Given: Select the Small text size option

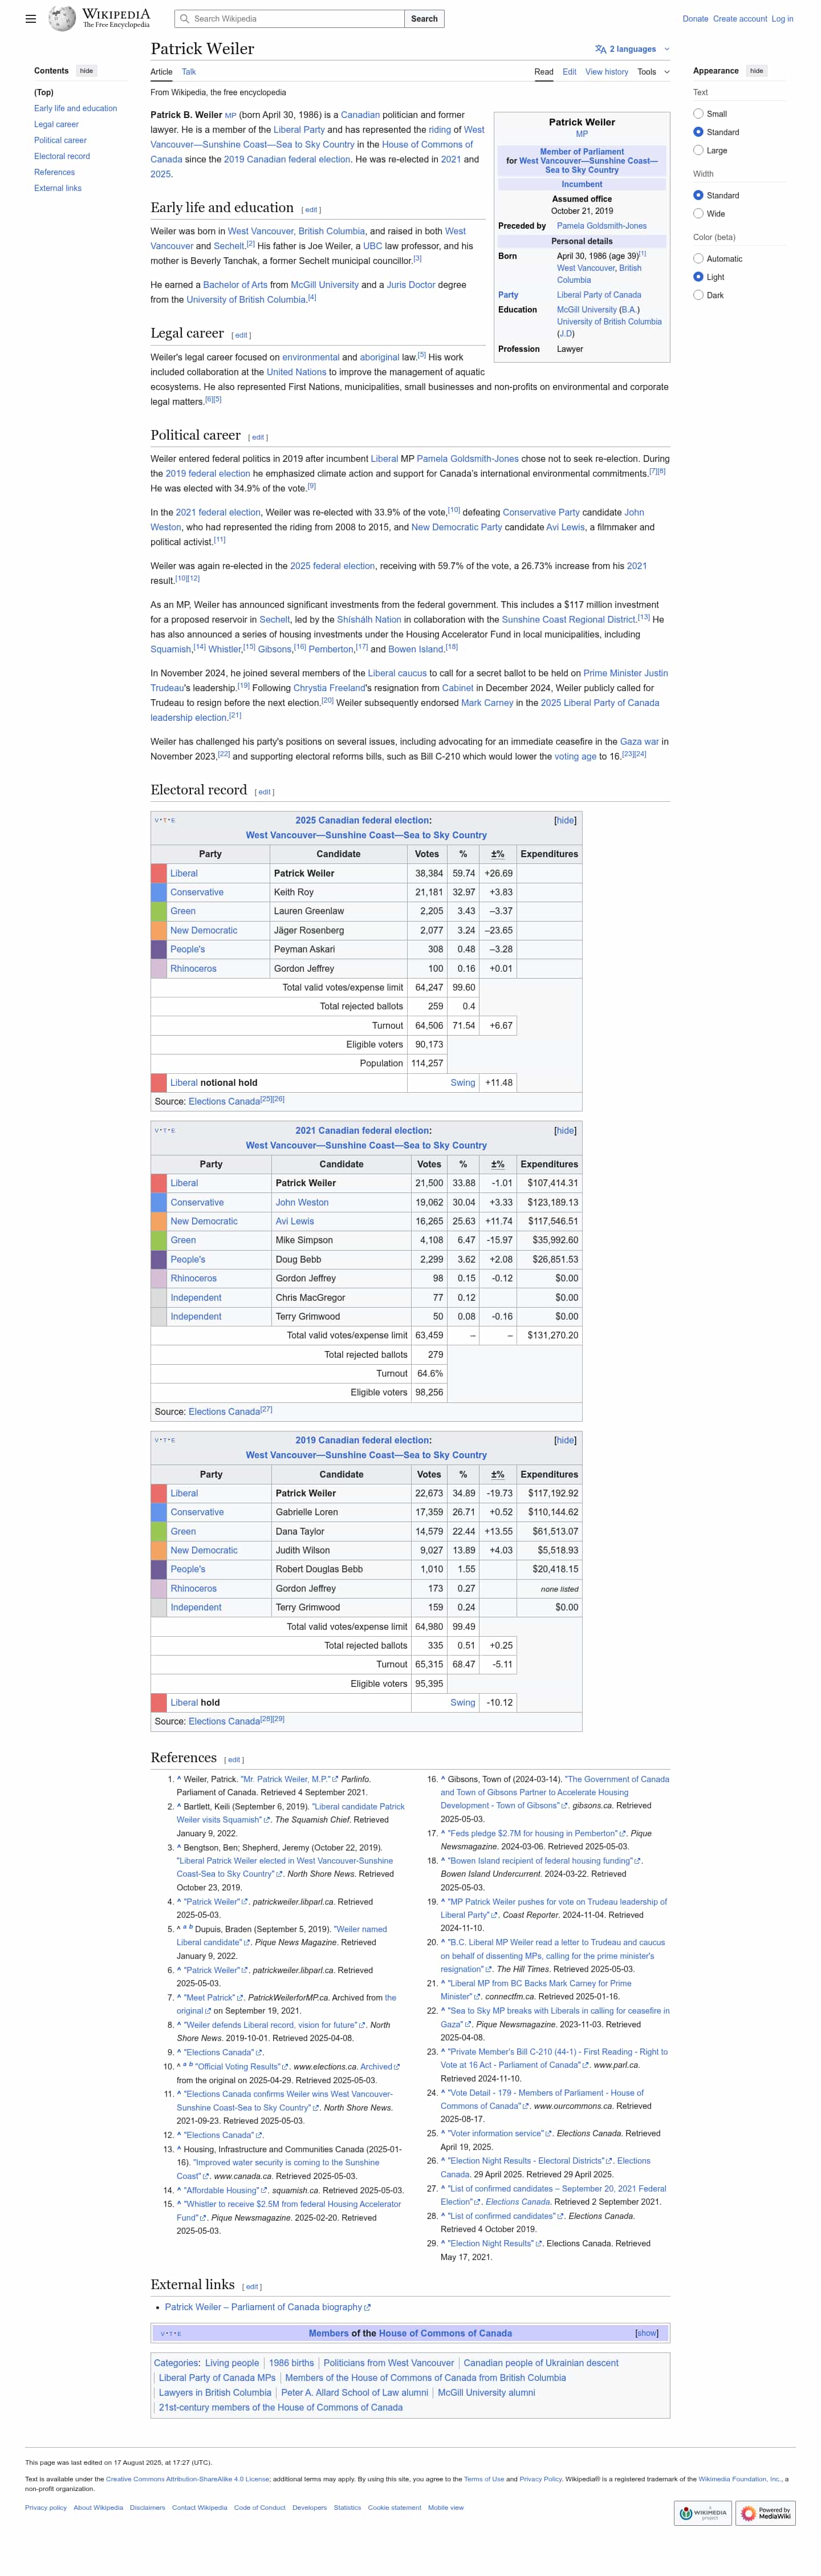Looking at the screenshot, I should pos(698,114).
